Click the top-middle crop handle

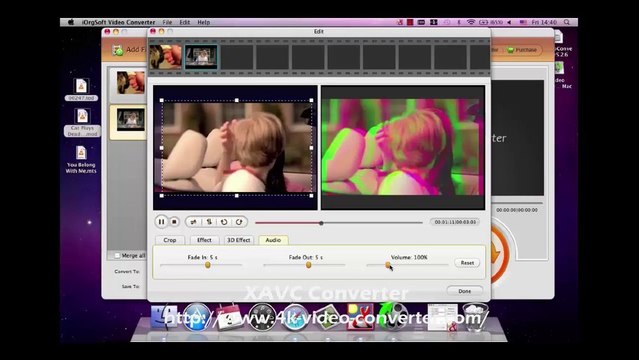pyautogui.click(x=237, y=100)
